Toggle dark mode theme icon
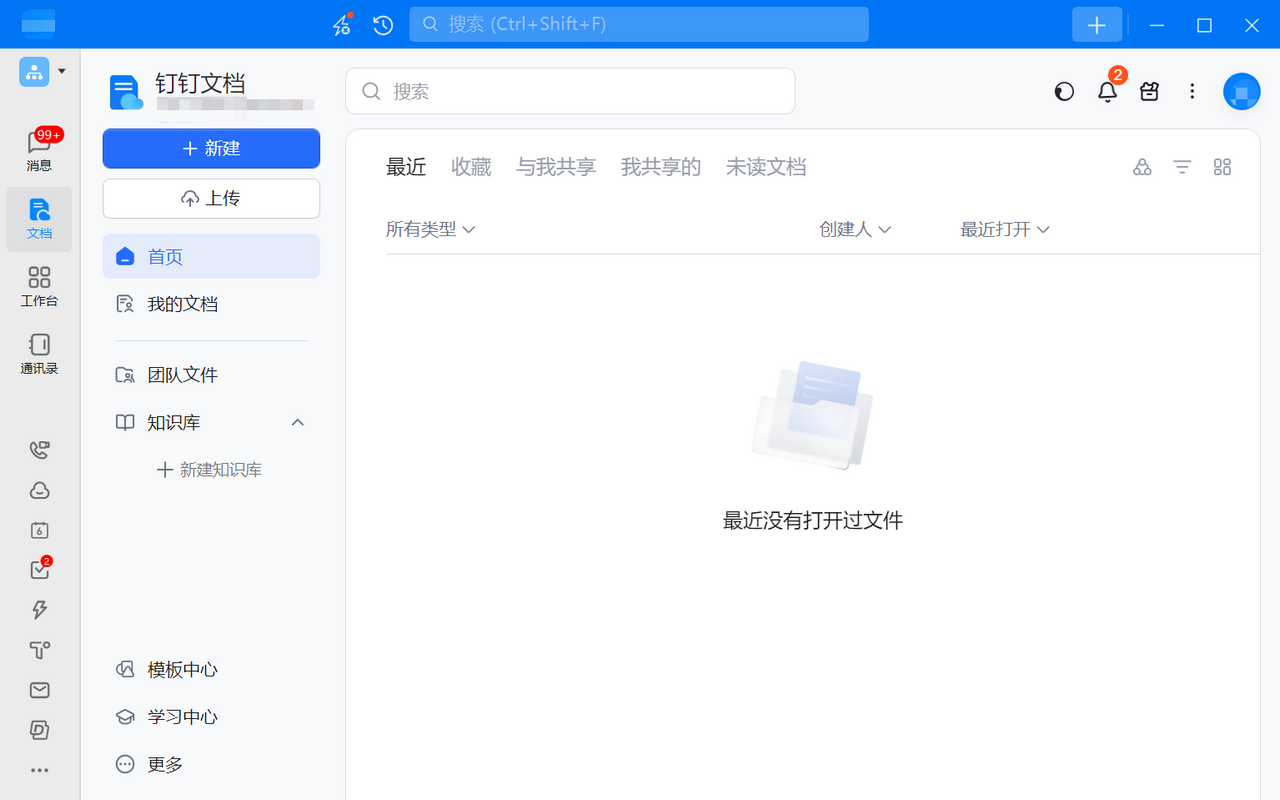 coord(1064,92)
